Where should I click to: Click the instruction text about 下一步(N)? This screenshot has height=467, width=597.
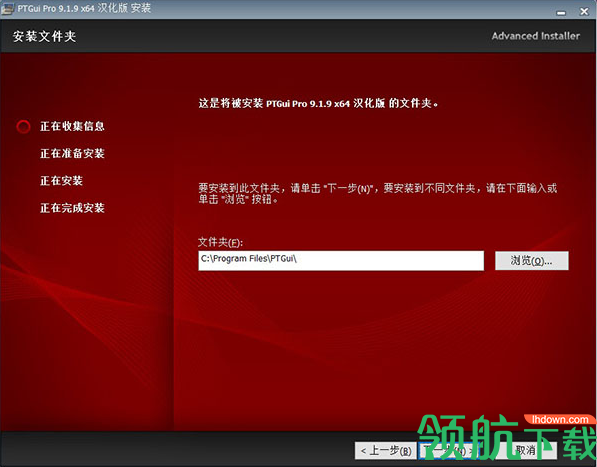point(378,193)
